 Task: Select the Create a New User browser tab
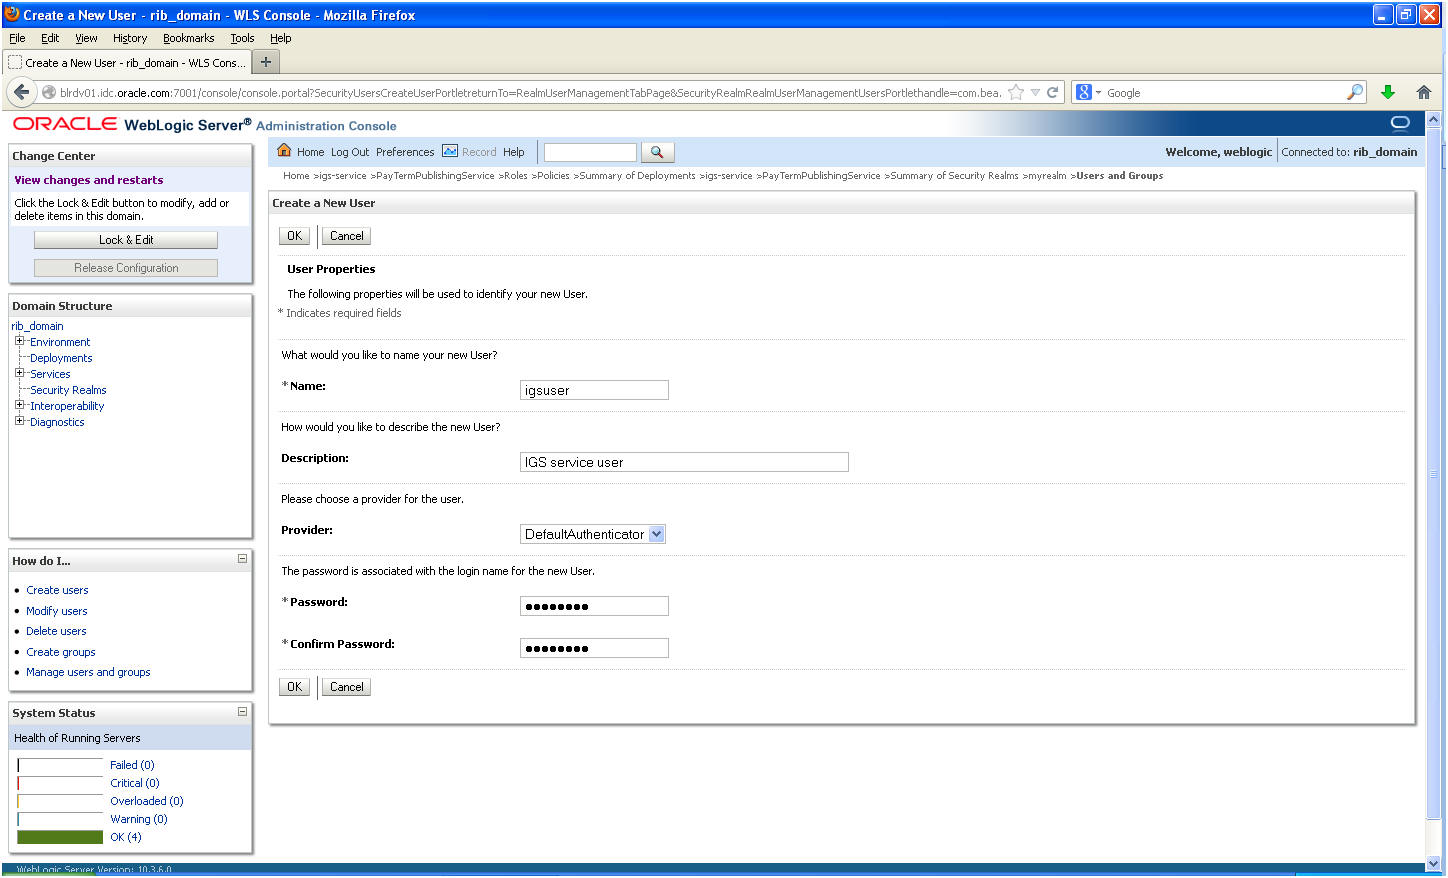coord(127,62)
